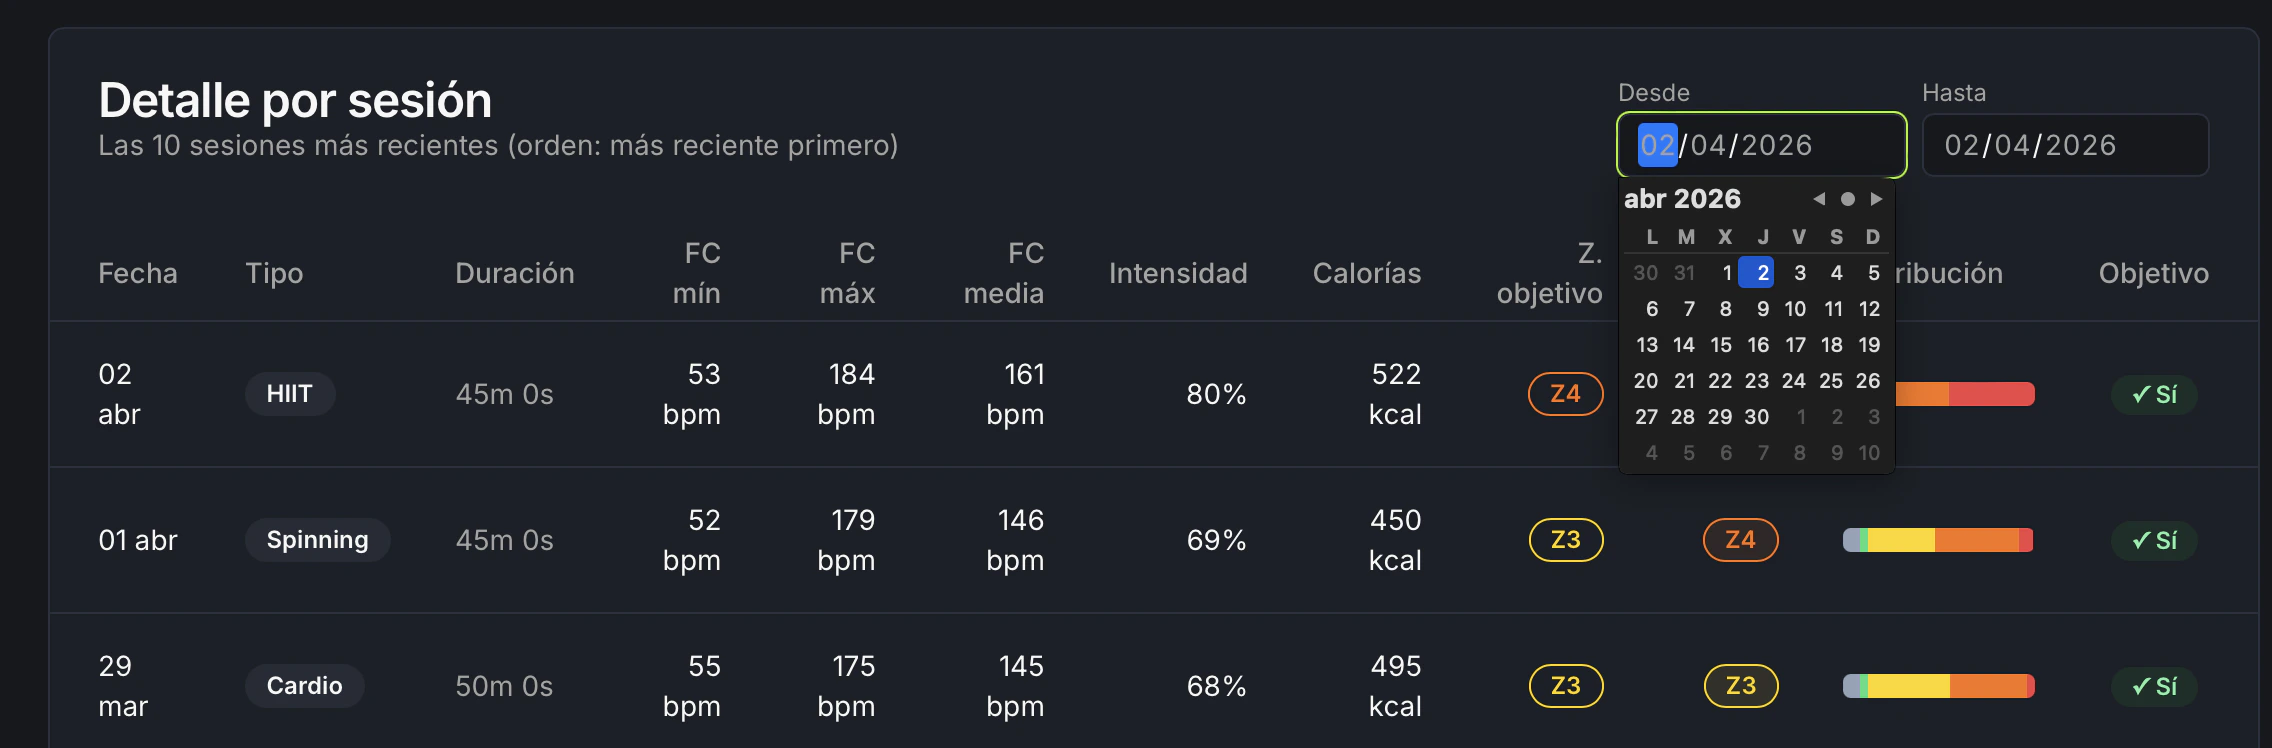
Task: Select the Z3 badge on the Spinning row
Action: 1566,540
